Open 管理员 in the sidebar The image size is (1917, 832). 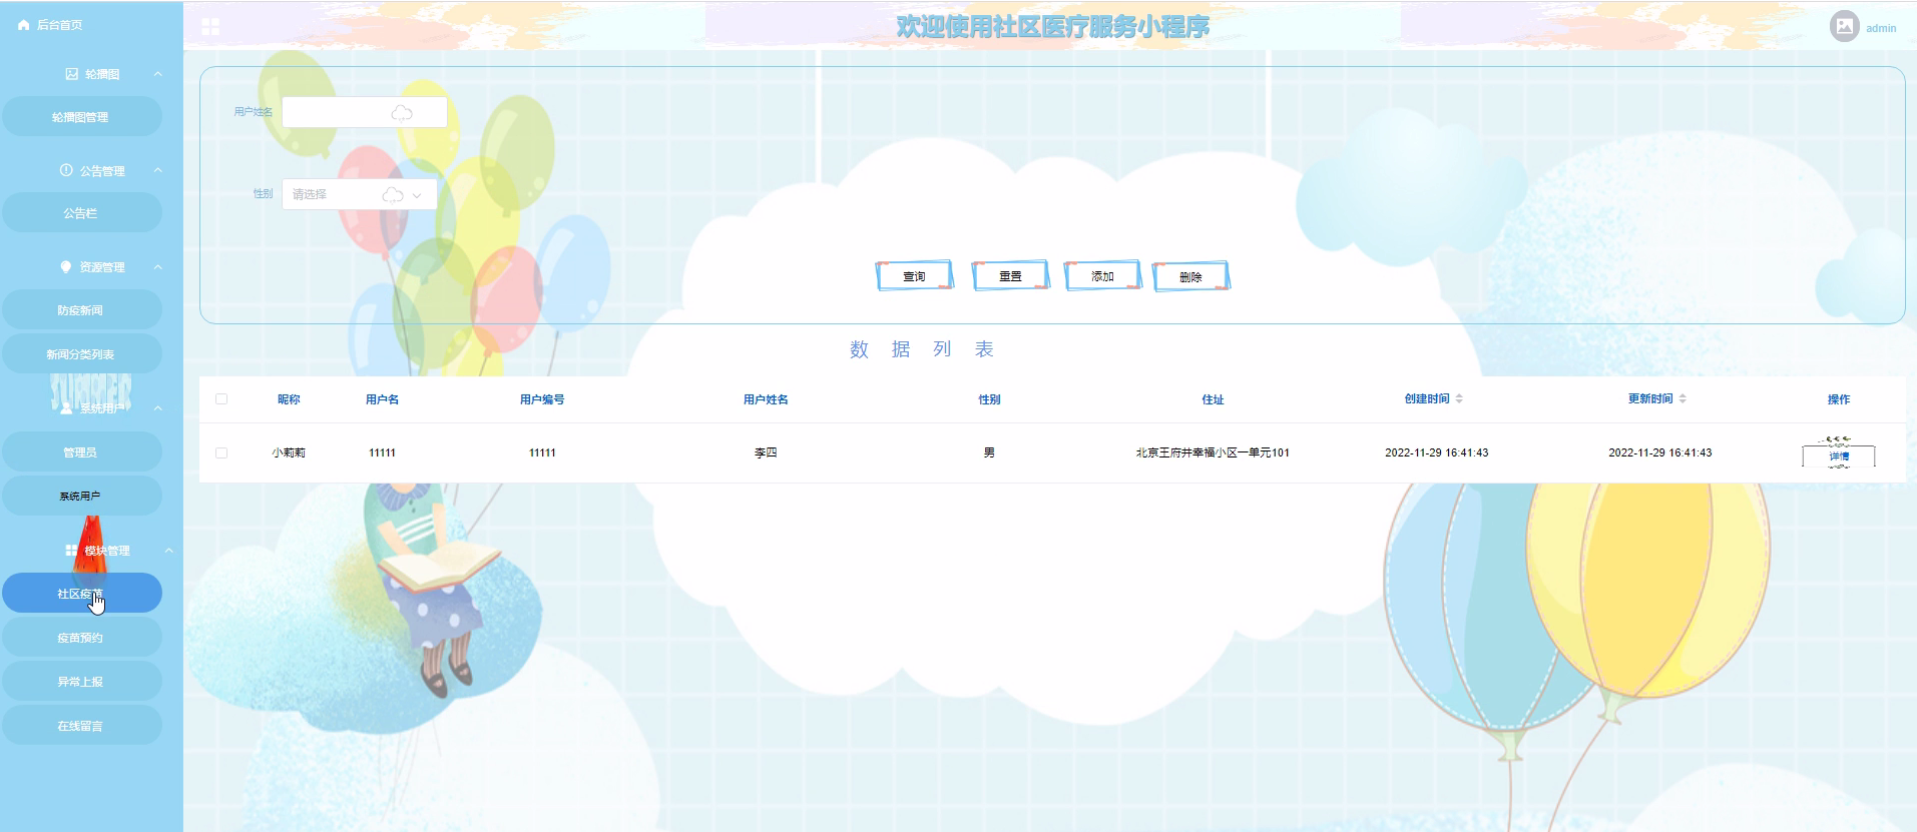click(81, 452)
